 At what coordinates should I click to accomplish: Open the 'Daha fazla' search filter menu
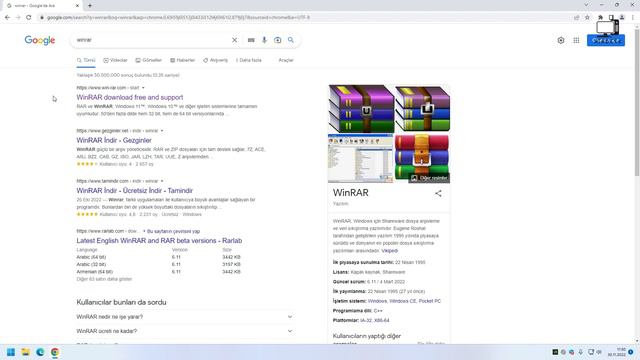tap(249, 60)
